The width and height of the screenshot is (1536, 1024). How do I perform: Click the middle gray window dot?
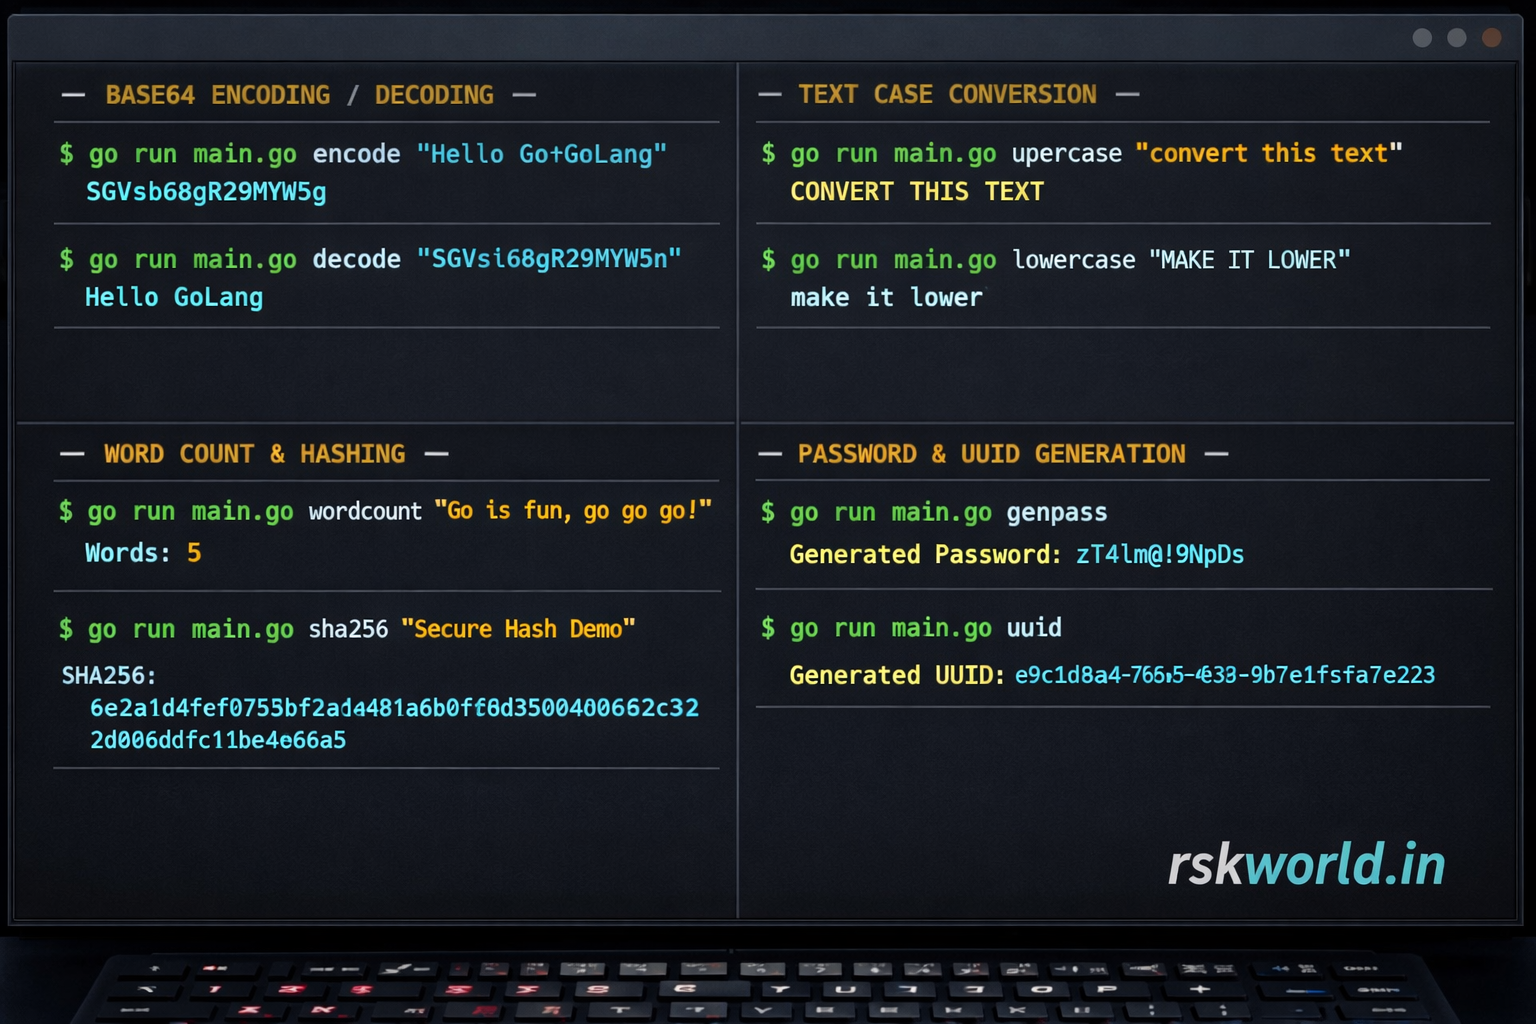coord(1457,38)
